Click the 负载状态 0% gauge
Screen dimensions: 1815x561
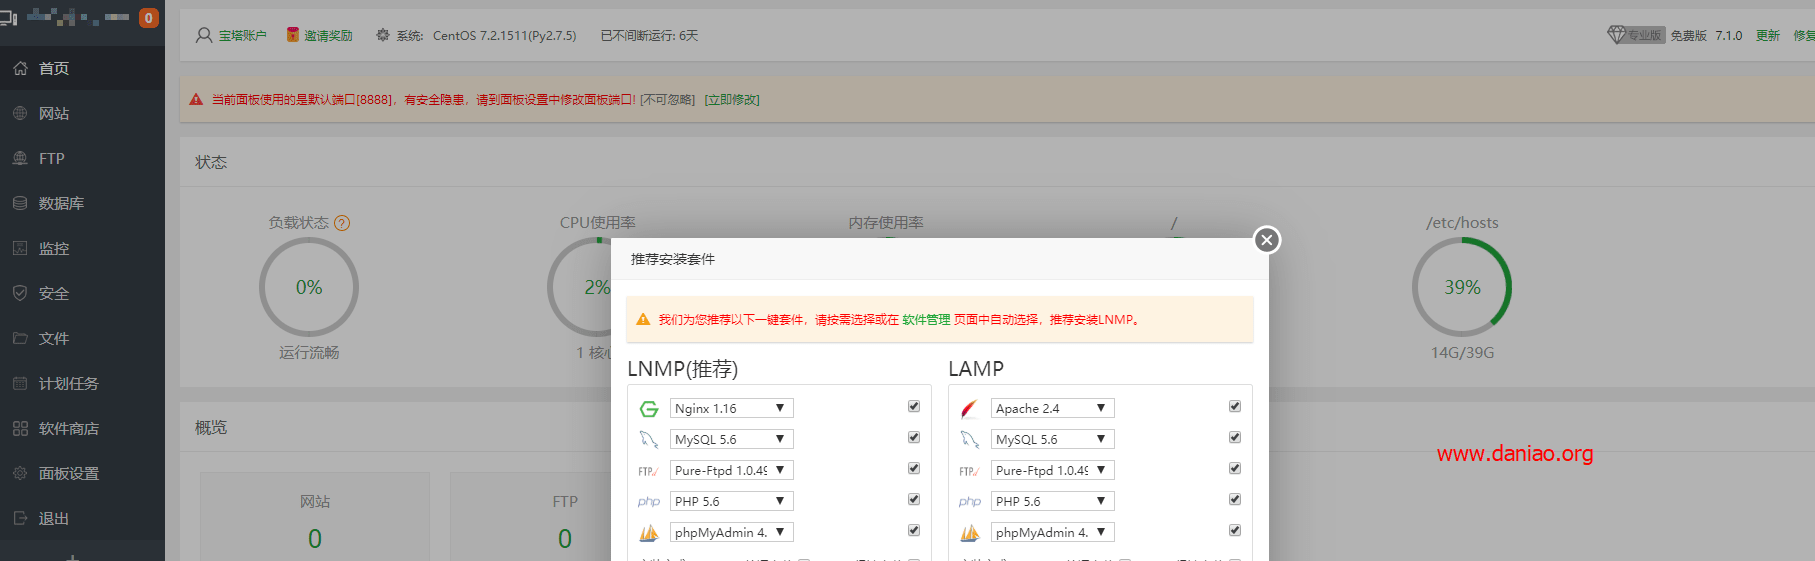tap(309, 287)
